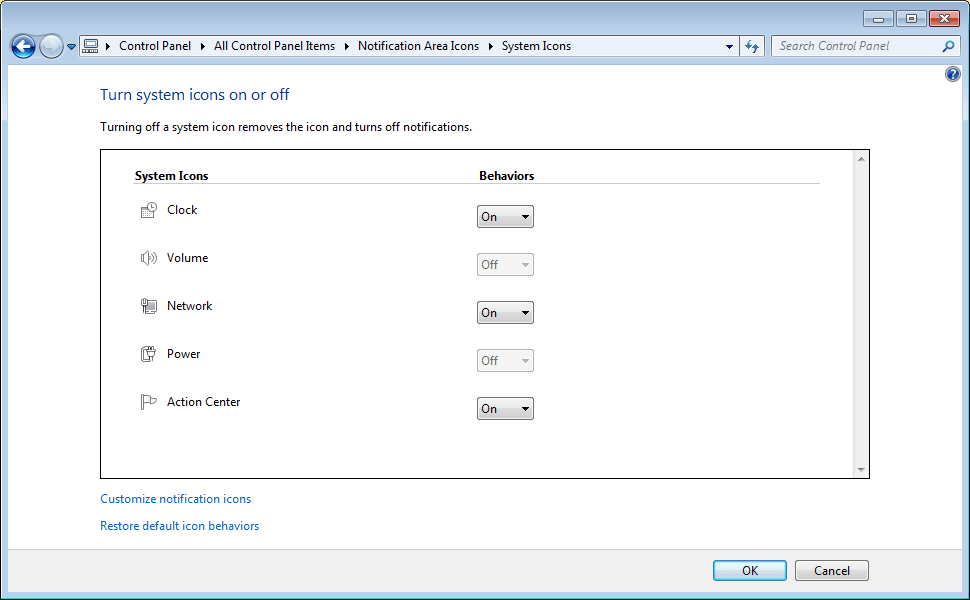Refresh the address bar location
Image resolution: width=970 pixels, height=600 pixels.
tap(753, 46)
